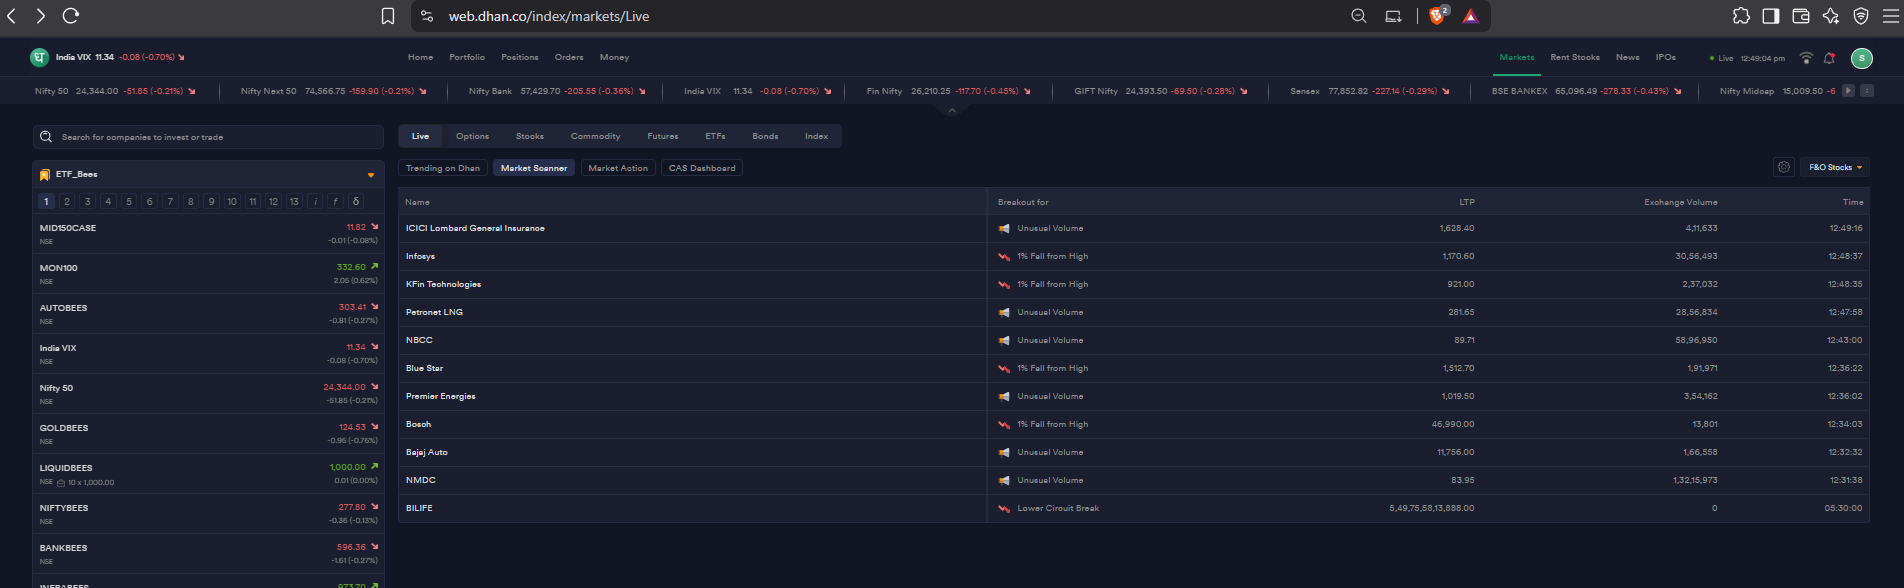
Task: Click the Brave VPN shield icon
Action: 1861,16
